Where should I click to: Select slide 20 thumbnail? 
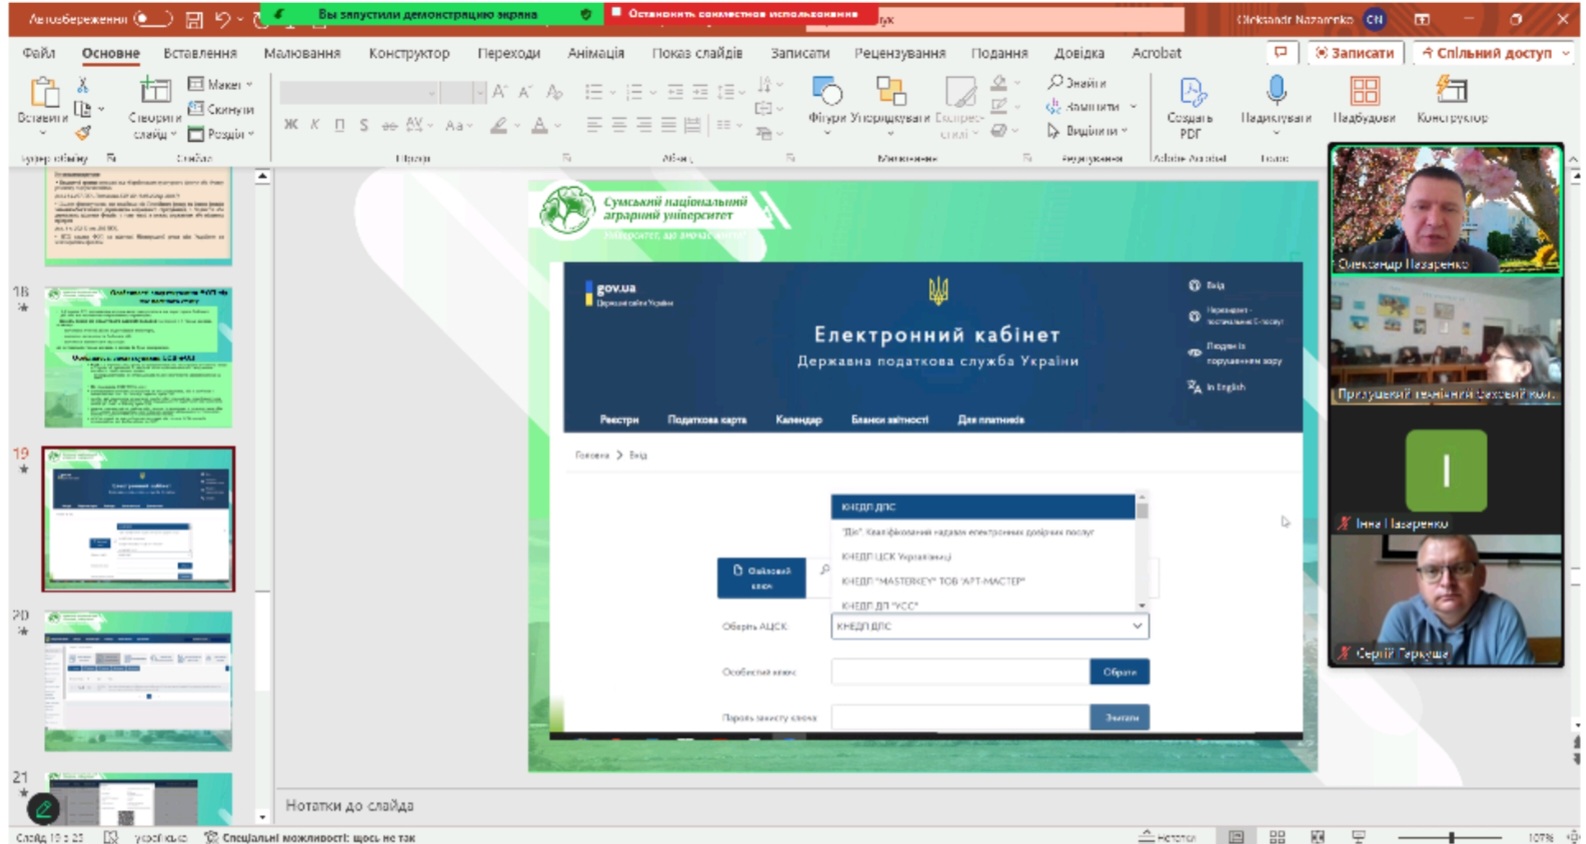tap(138, 681)
